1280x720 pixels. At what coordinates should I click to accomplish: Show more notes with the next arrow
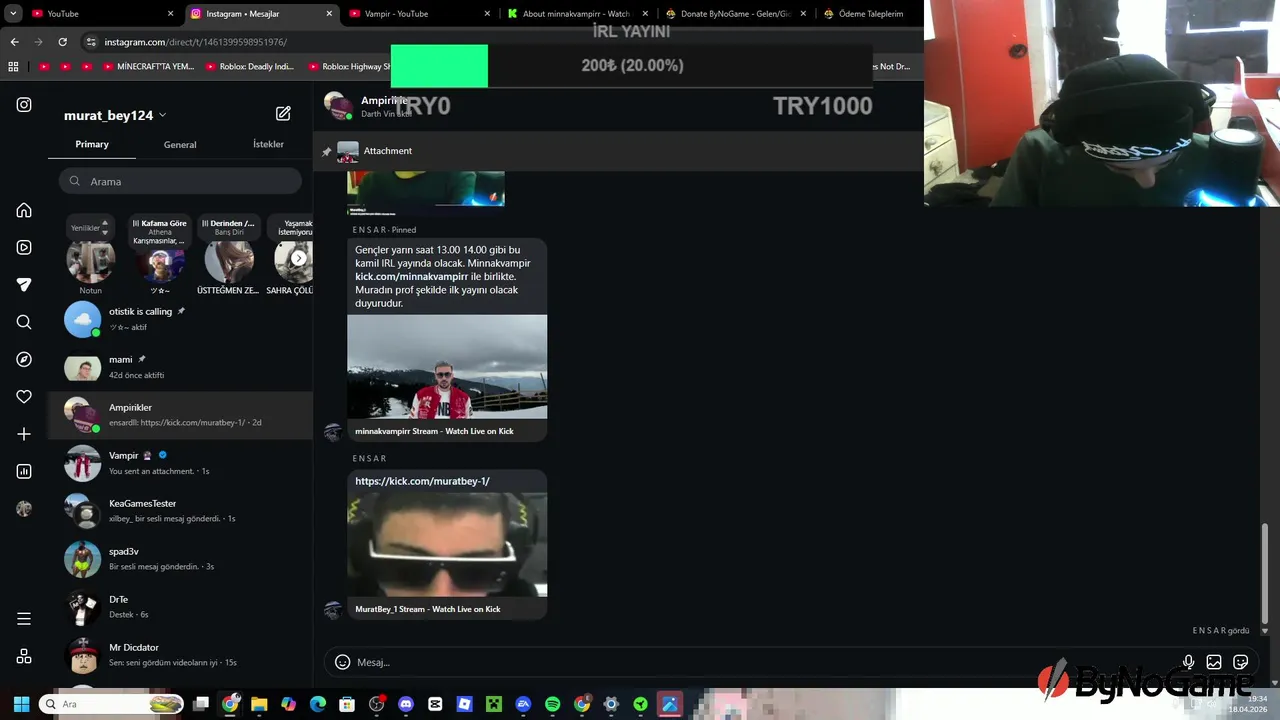click(x=298, y=258)
